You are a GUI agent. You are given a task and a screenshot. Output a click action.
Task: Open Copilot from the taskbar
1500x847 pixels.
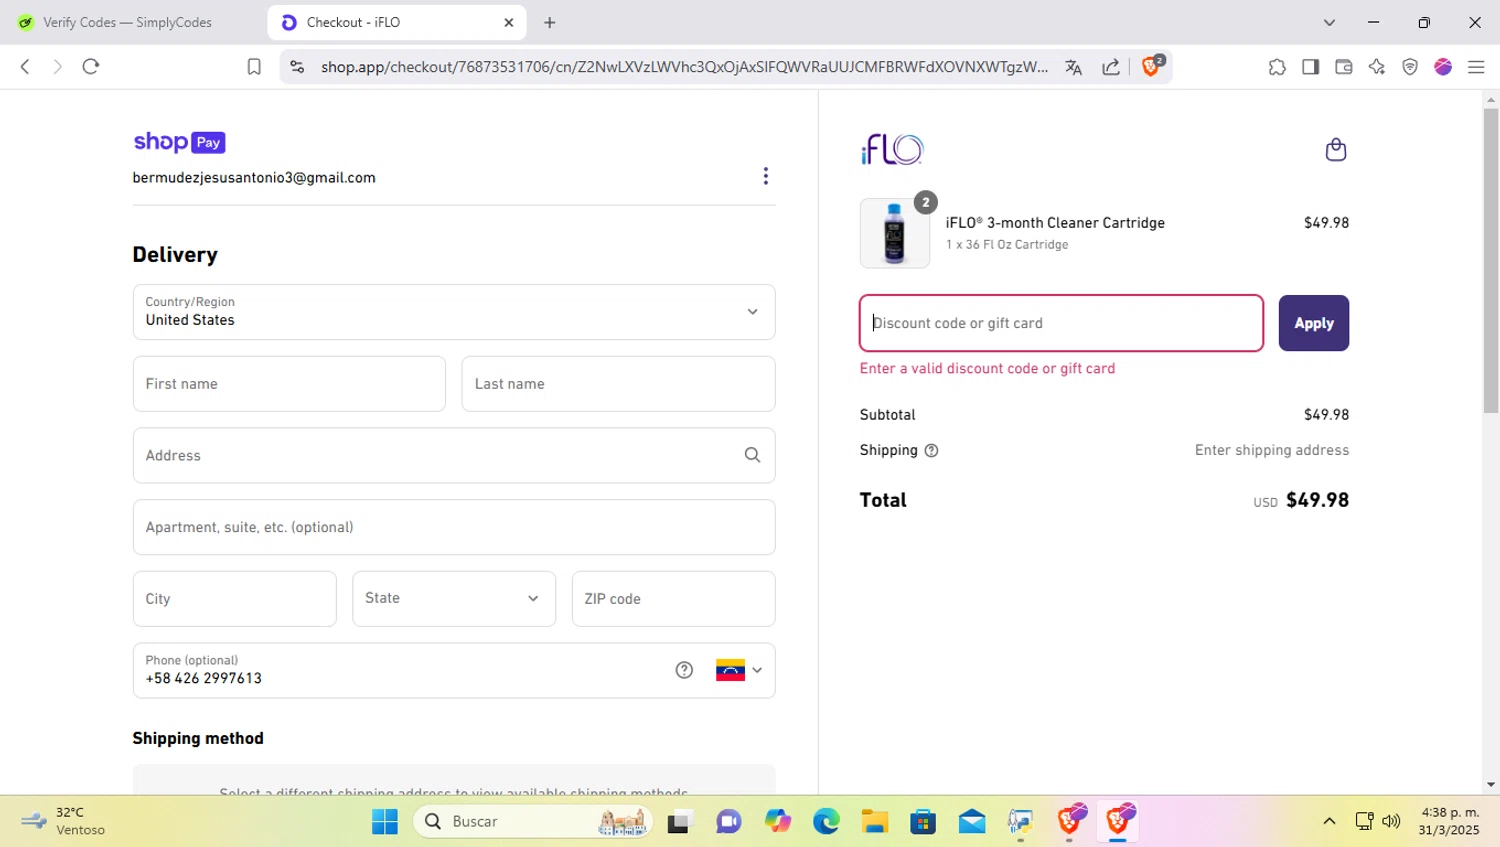(x=777, y=821)
